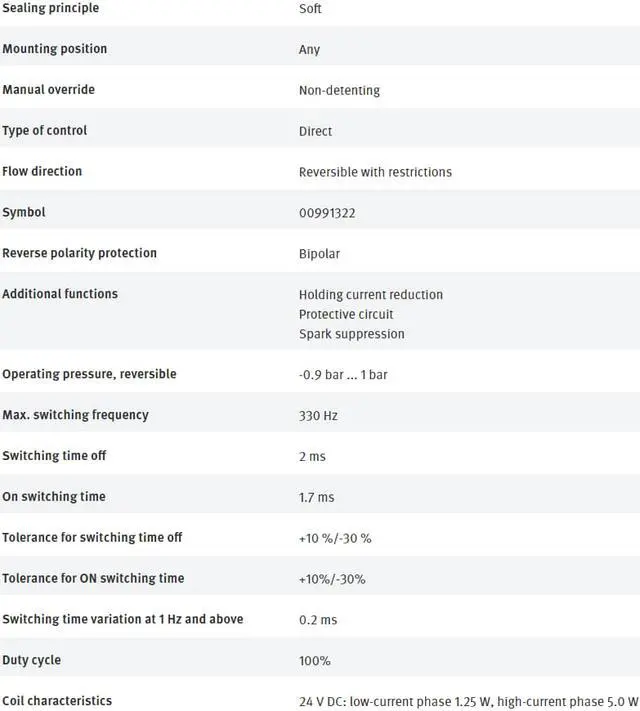The height and width of the screenshot is (711, 640).
Task: Click the 'Duty cycle' row label
Action: [x=31, y=660]
